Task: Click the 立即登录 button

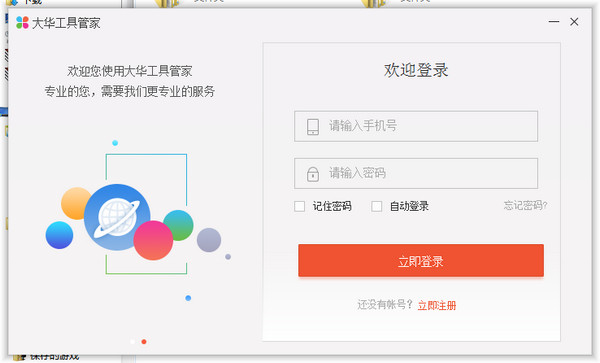Action: coord(421,260)
